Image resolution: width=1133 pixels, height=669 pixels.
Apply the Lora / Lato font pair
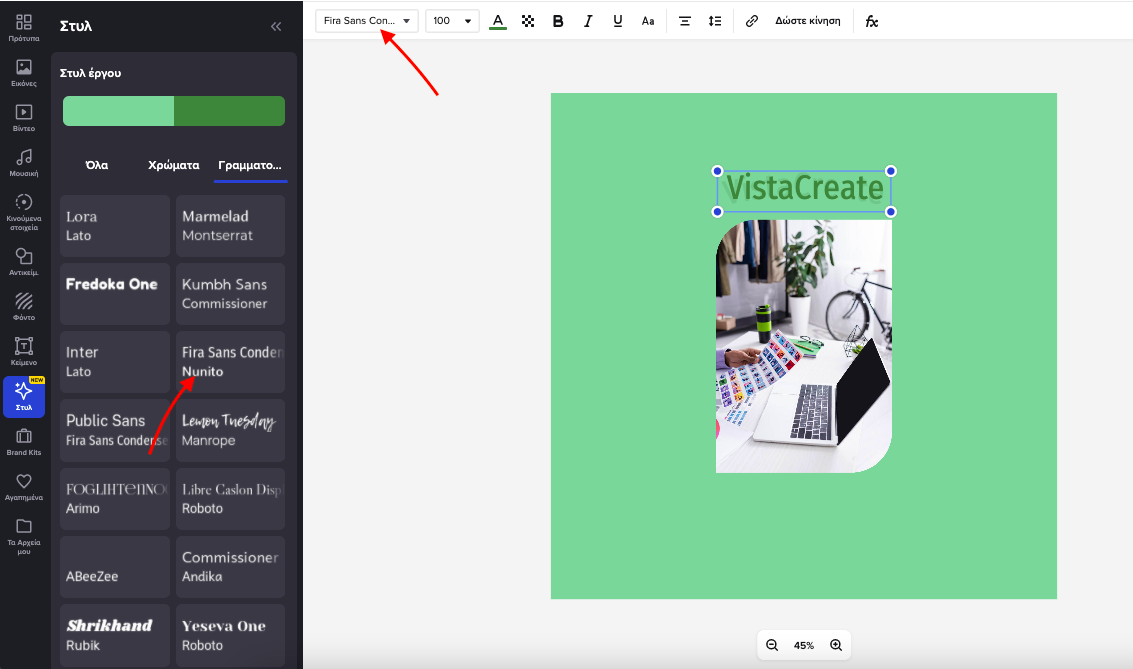[x=115, y=225]
